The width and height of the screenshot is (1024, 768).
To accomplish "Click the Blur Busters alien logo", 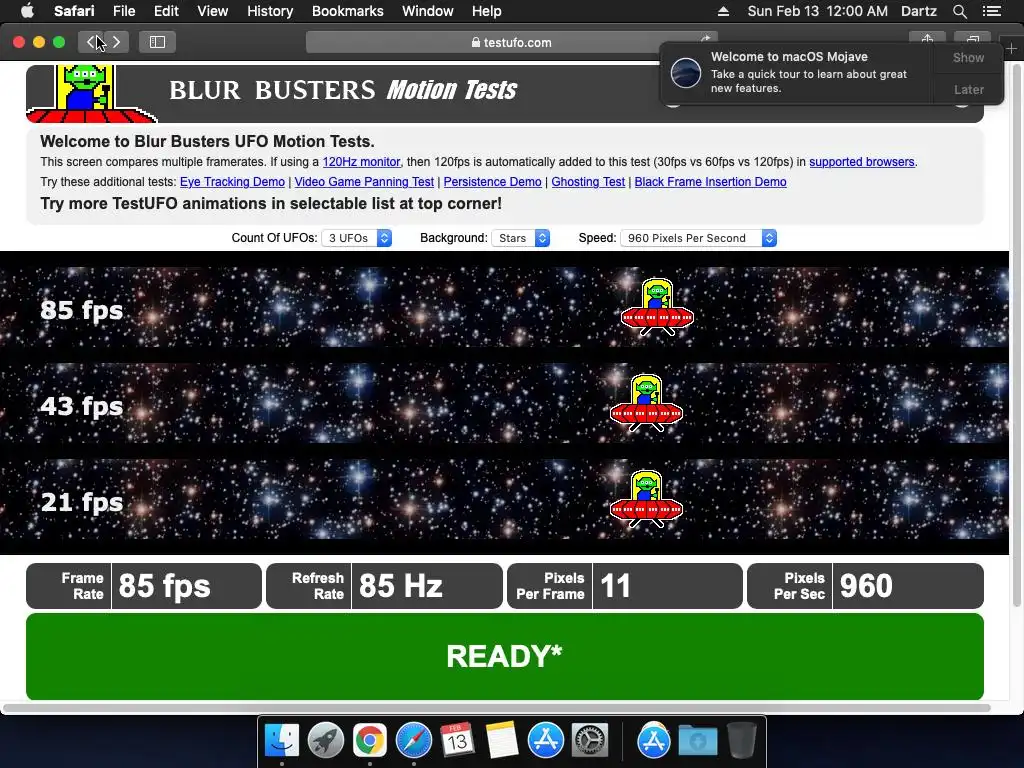I will pos(89,93).
